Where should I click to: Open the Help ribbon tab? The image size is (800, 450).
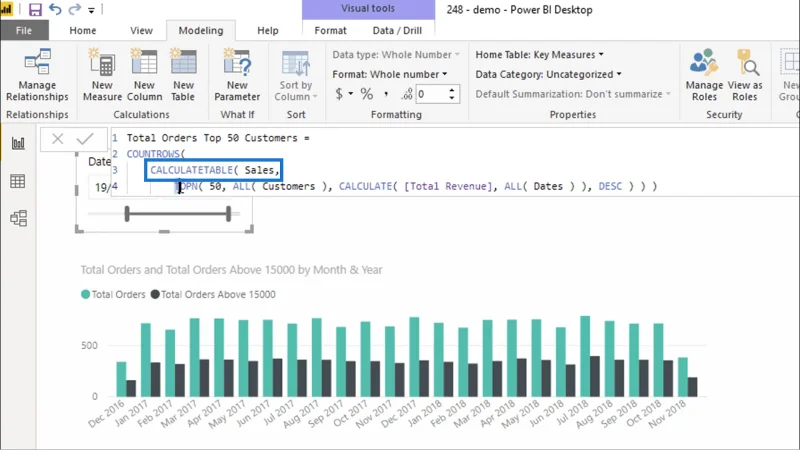(267, 31)
